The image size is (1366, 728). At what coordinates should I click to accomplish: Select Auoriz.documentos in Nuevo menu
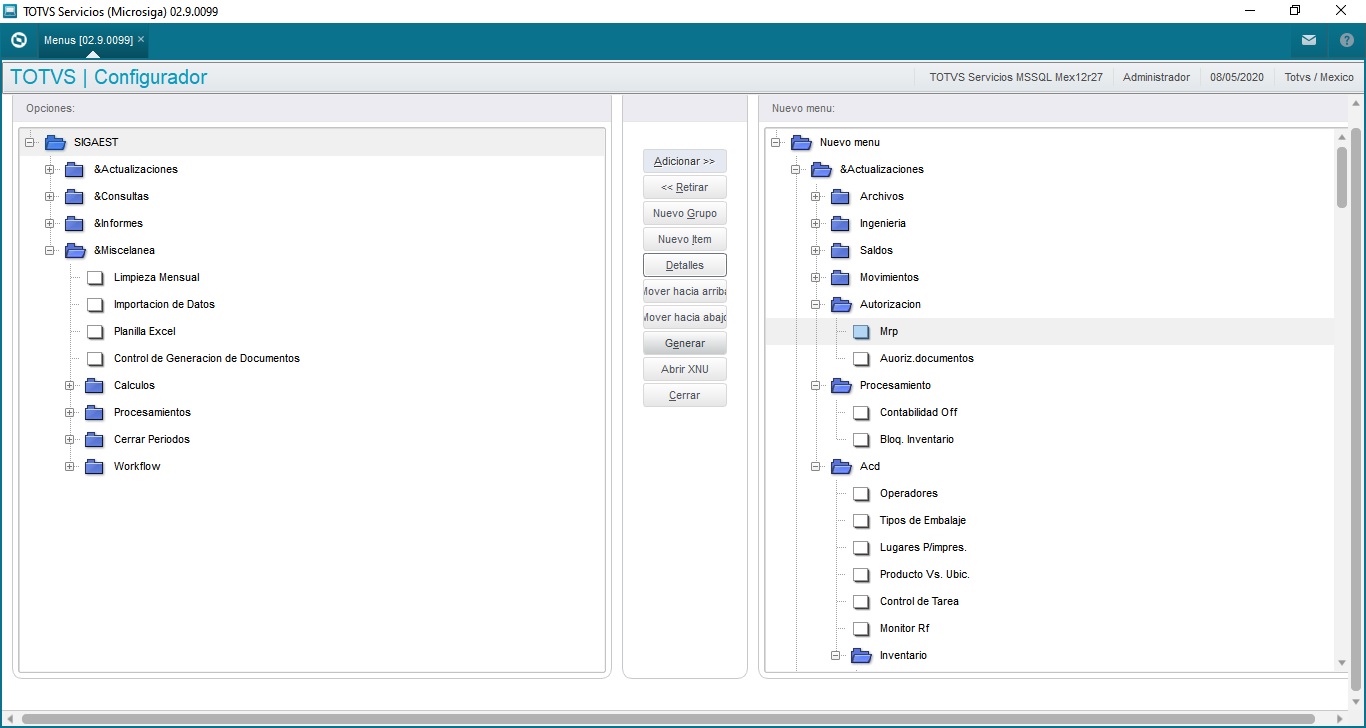(927, 358)
